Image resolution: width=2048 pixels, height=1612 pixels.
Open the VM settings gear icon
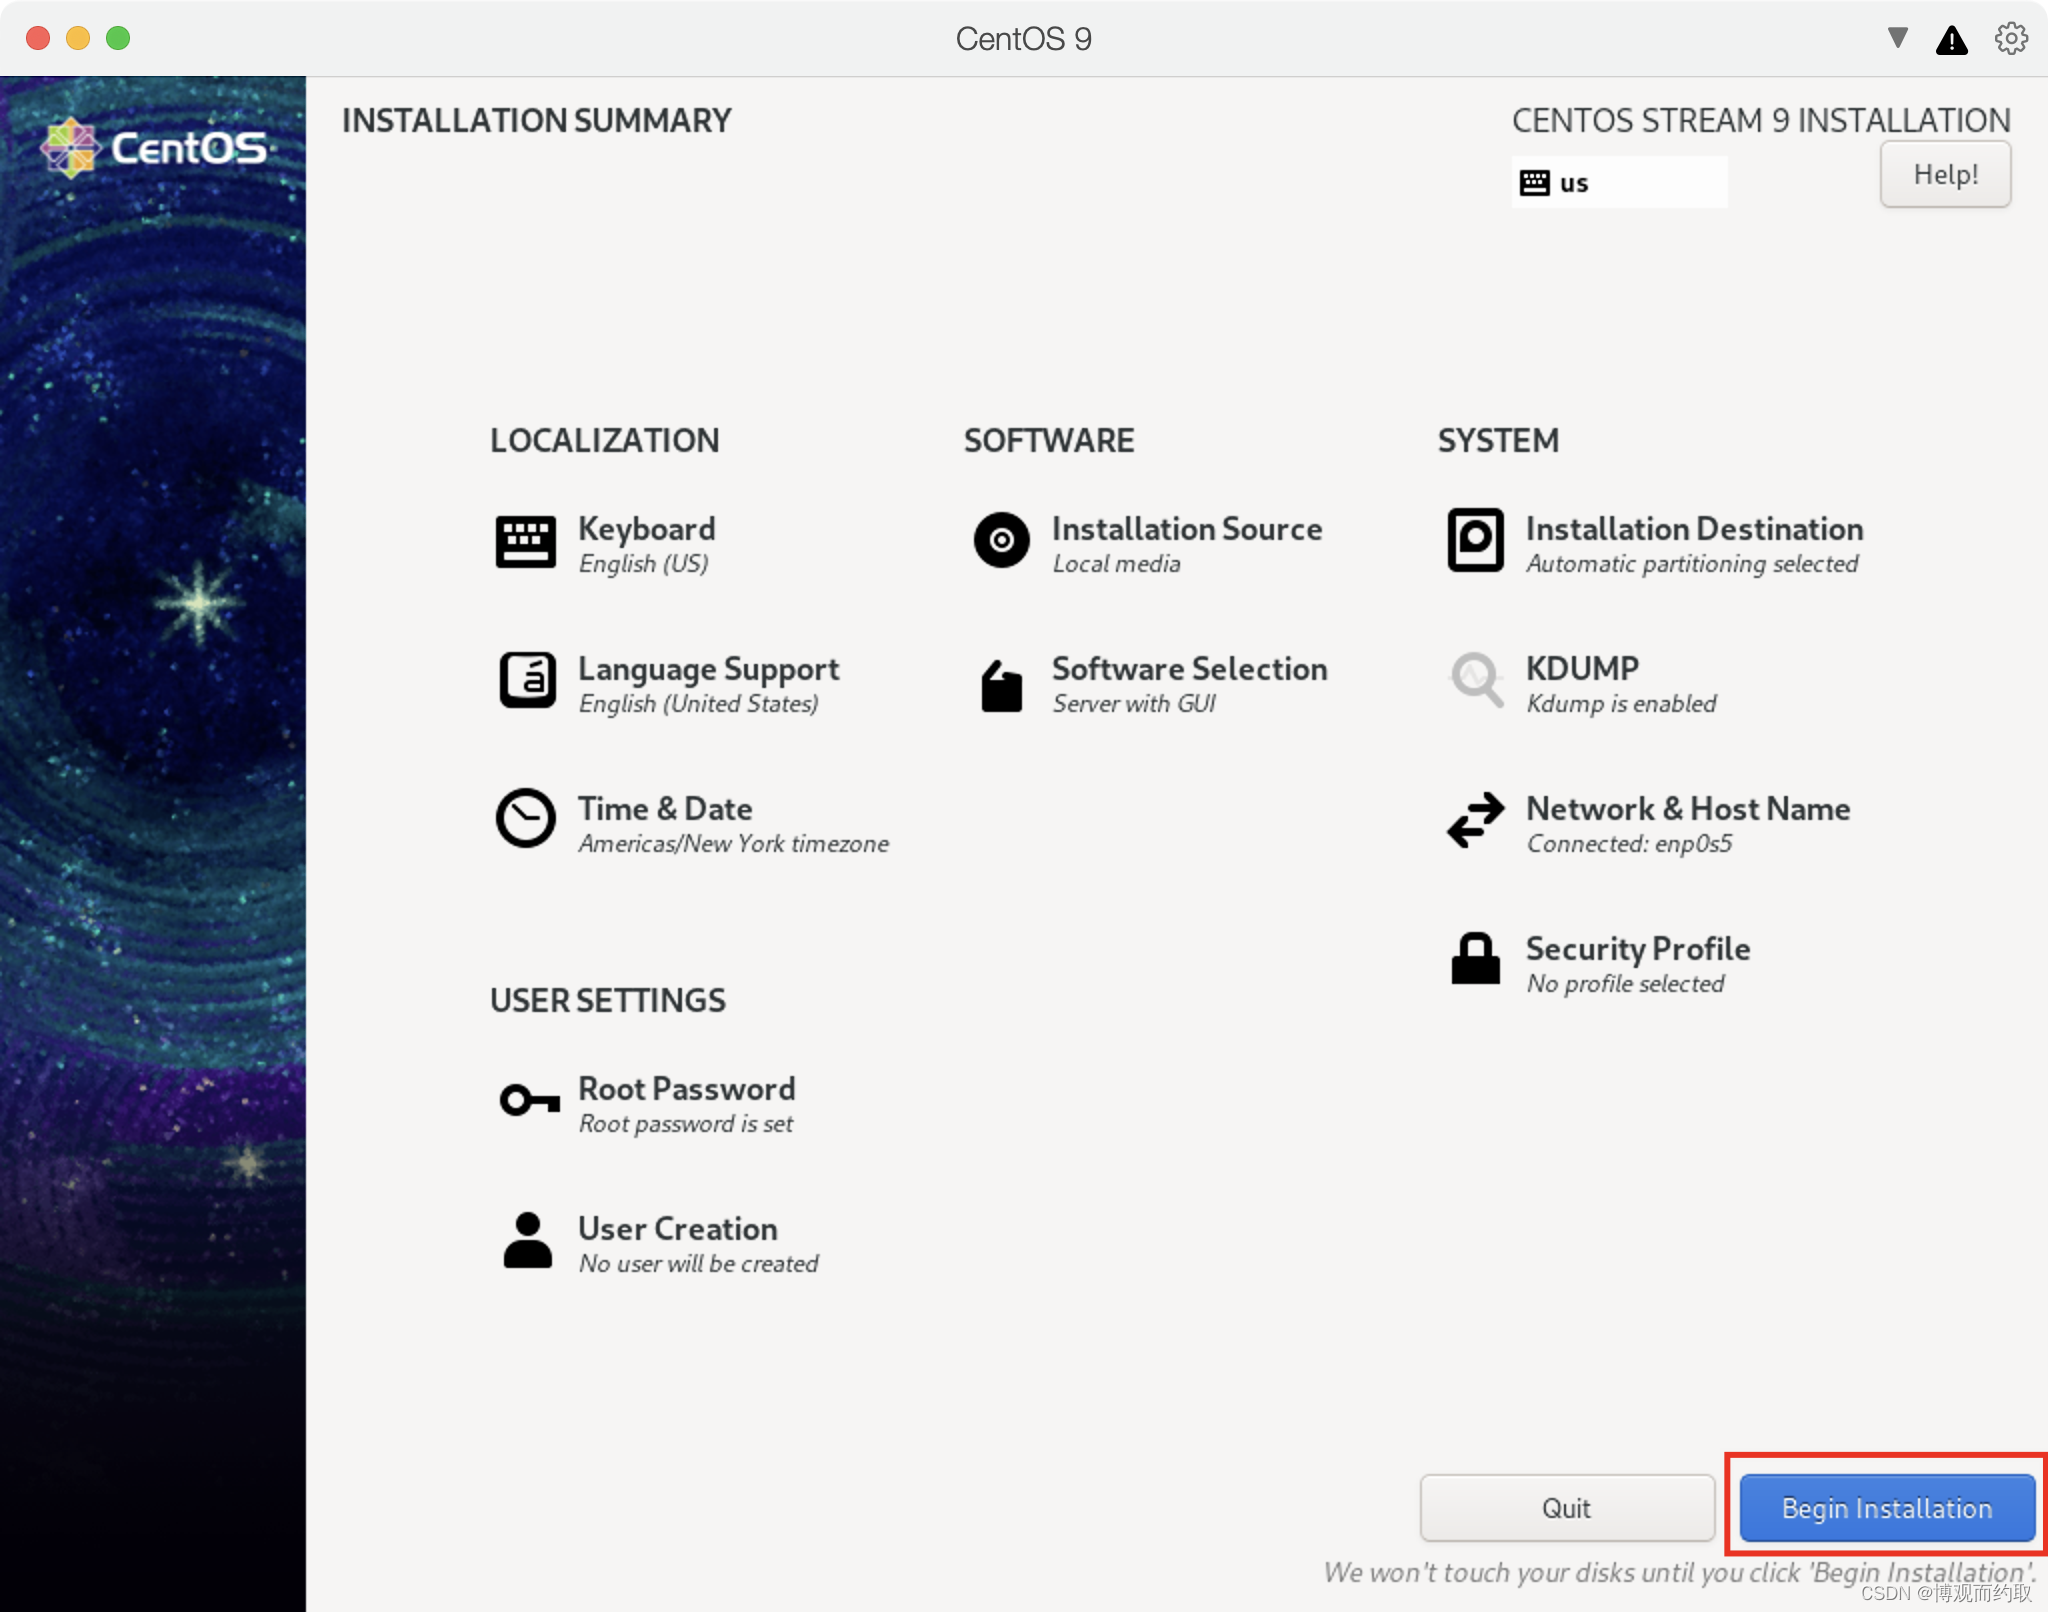(2011, 39)
